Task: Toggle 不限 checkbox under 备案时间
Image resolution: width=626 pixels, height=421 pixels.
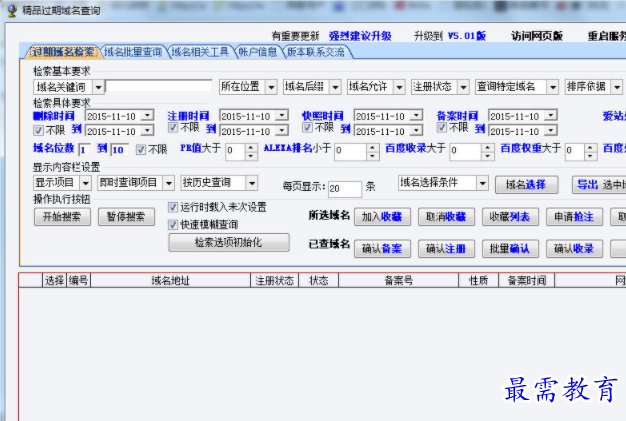Action: coord(442,128)
